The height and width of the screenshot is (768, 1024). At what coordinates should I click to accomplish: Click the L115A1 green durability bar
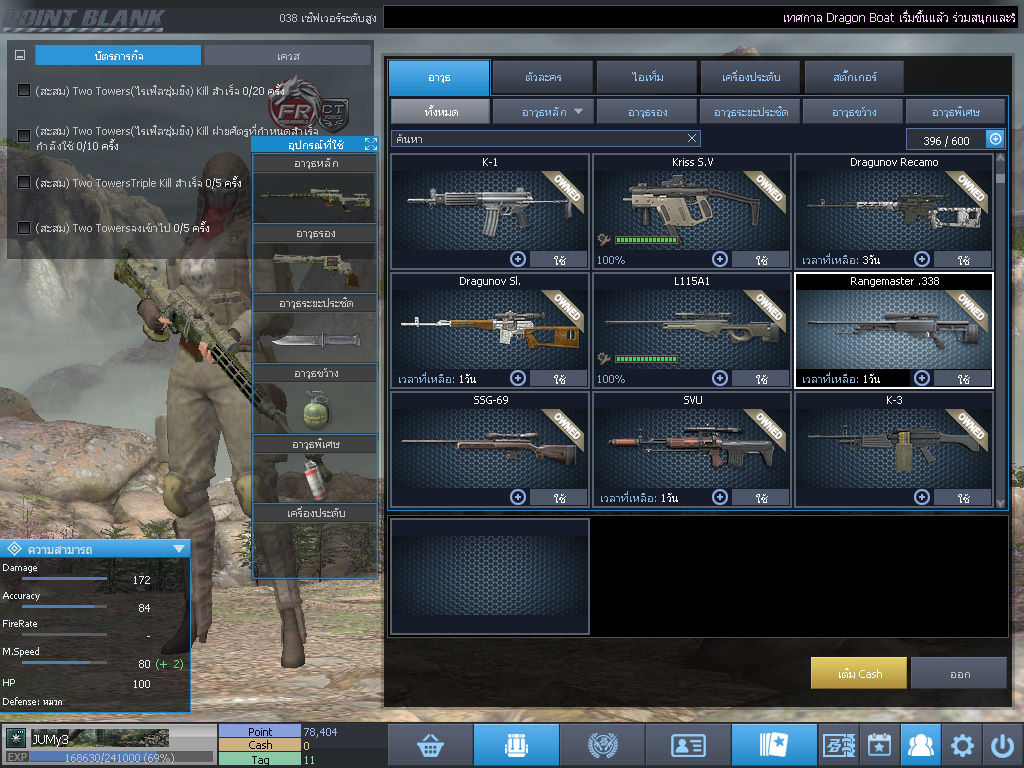[x=647, y=359]
